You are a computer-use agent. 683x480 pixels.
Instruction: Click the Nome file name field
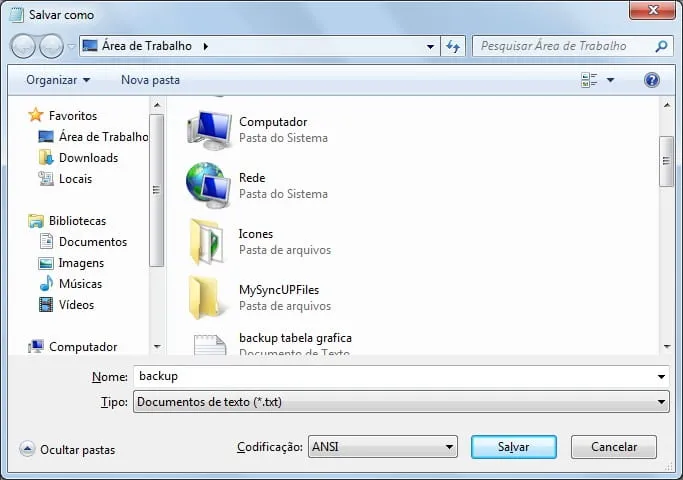click(x=394, y=376)
